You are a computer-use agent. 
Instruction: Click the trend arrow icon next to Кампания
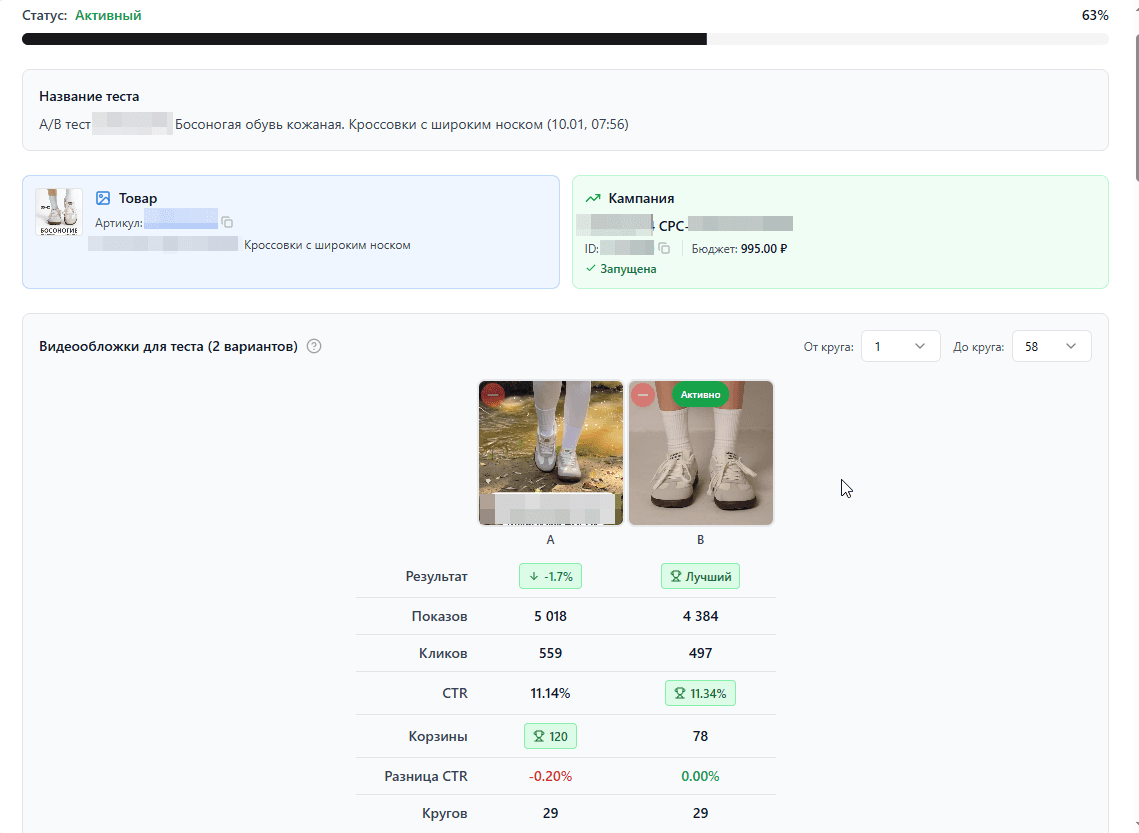593,198
